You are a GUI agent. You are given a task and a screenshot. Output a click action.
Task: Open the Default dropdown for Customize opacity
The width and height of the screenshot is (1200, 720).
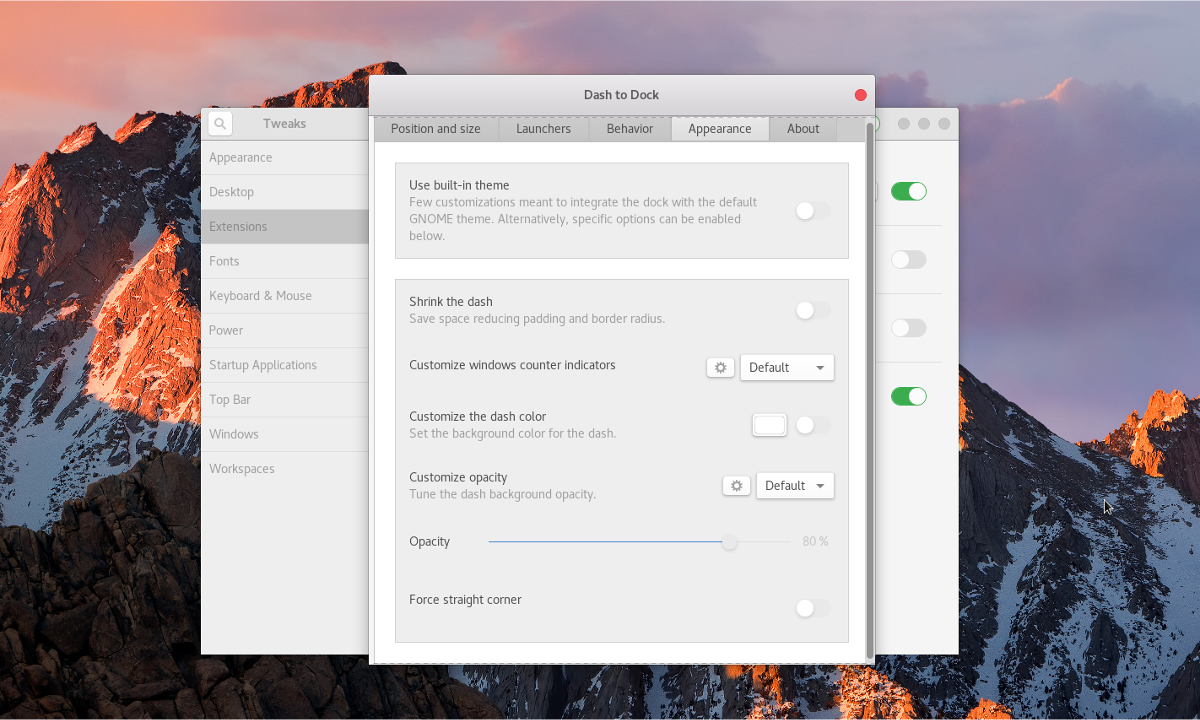point(794,485)
